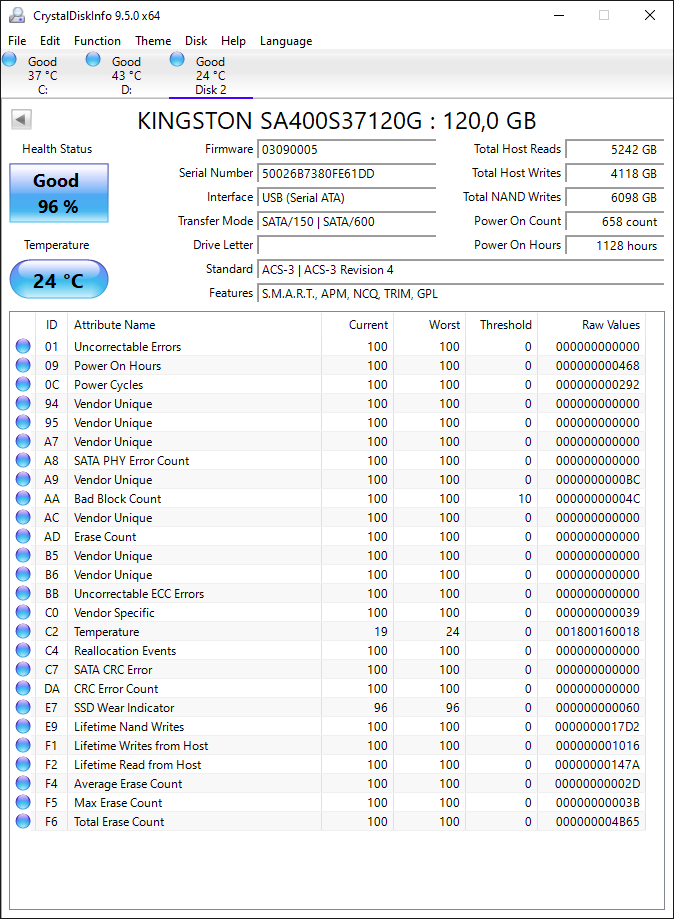674x919 pixels.
Task: Click the Good 96 % health status button
Action: click(x=59, y=193)
